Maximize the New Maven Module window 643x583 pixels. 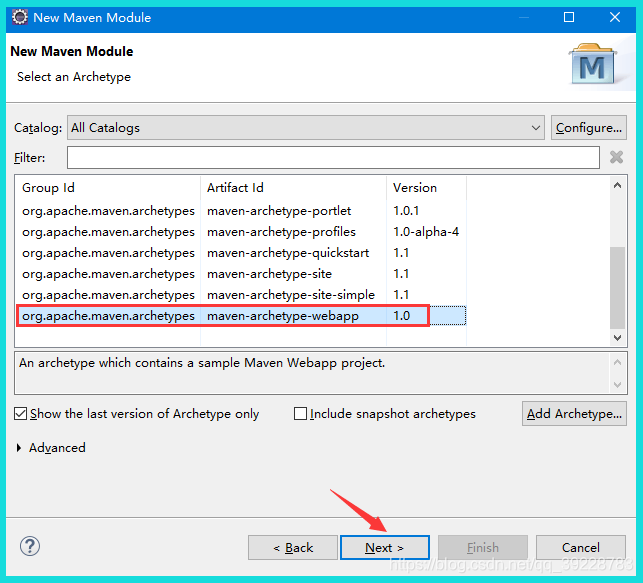[569, 17]
